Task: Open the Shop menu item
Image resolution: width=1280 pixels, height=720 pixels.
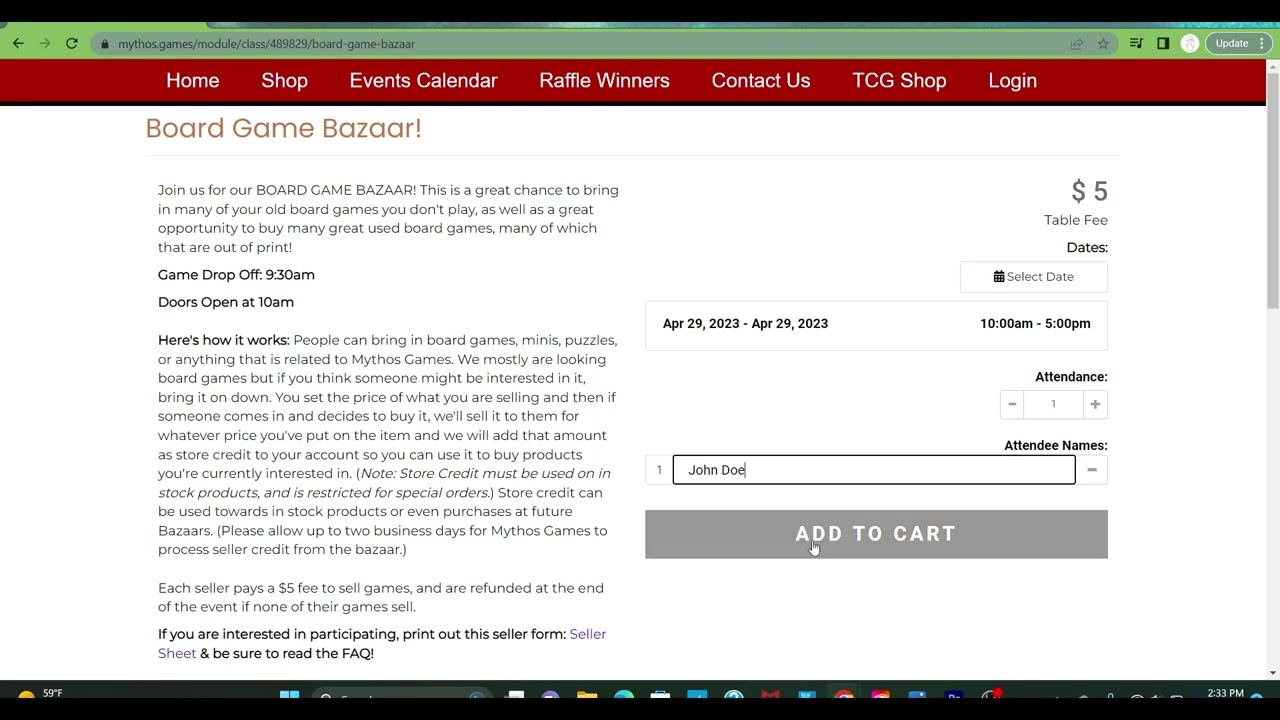Action: pyautogui.click(x=284, y=81)
